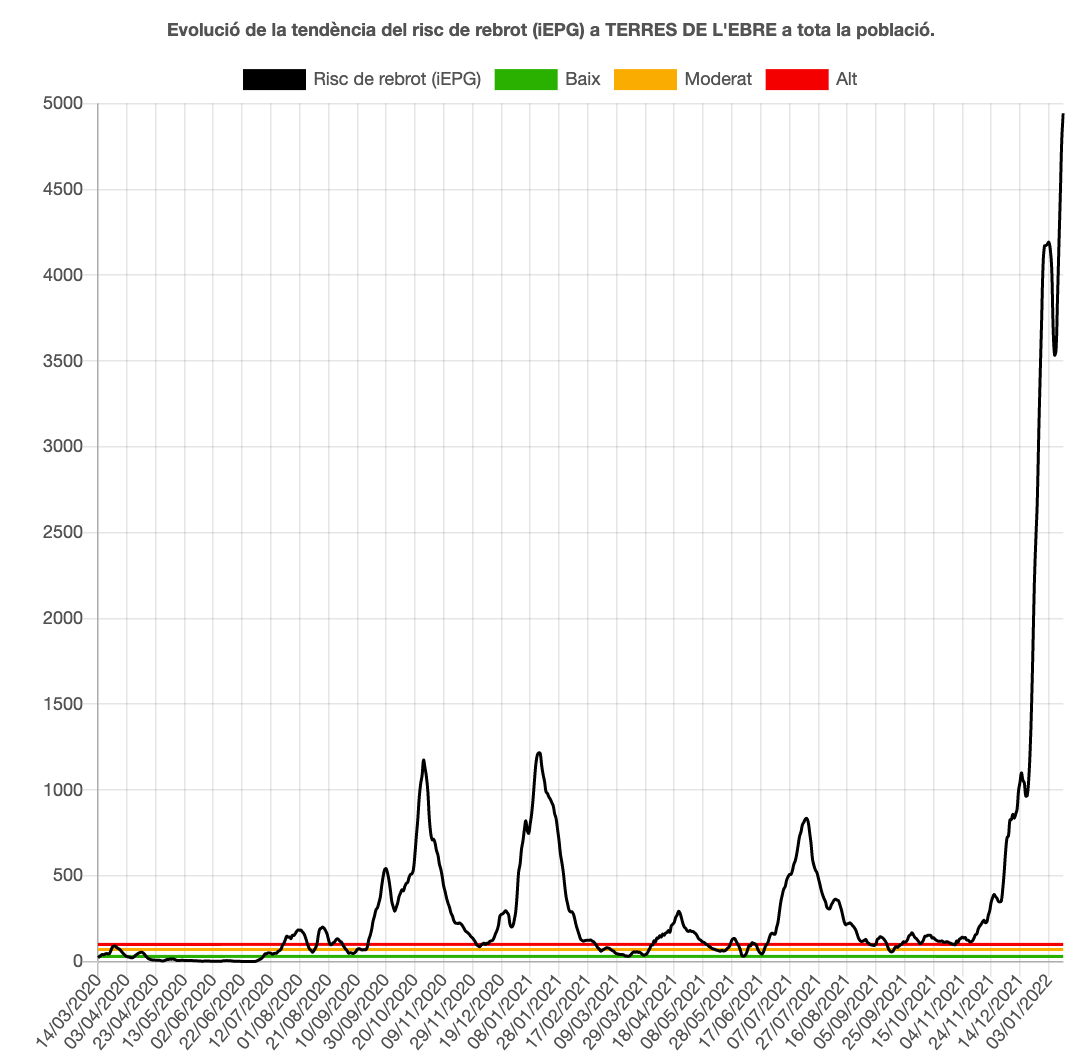1070x1062 pixels.
Task: Toggle the 'Moderat' legend text
Action: point(718,79)
